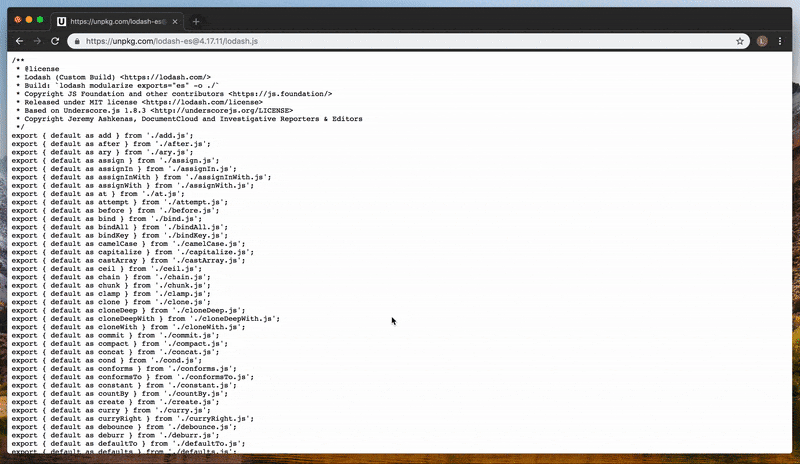Click the forward navigation arrow

pyautogui.click(x=37, y=41)
